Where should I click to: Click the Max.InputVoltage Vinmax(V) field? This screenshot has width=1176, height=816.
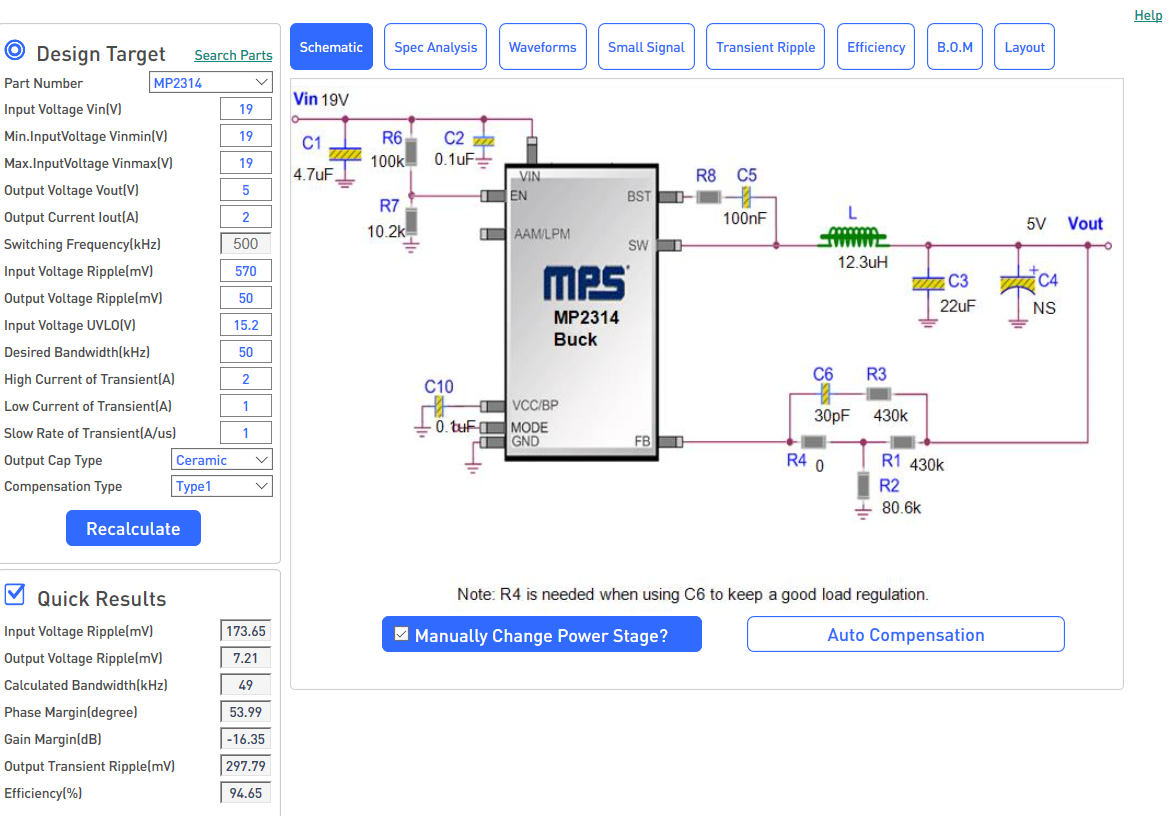point(246,163)
